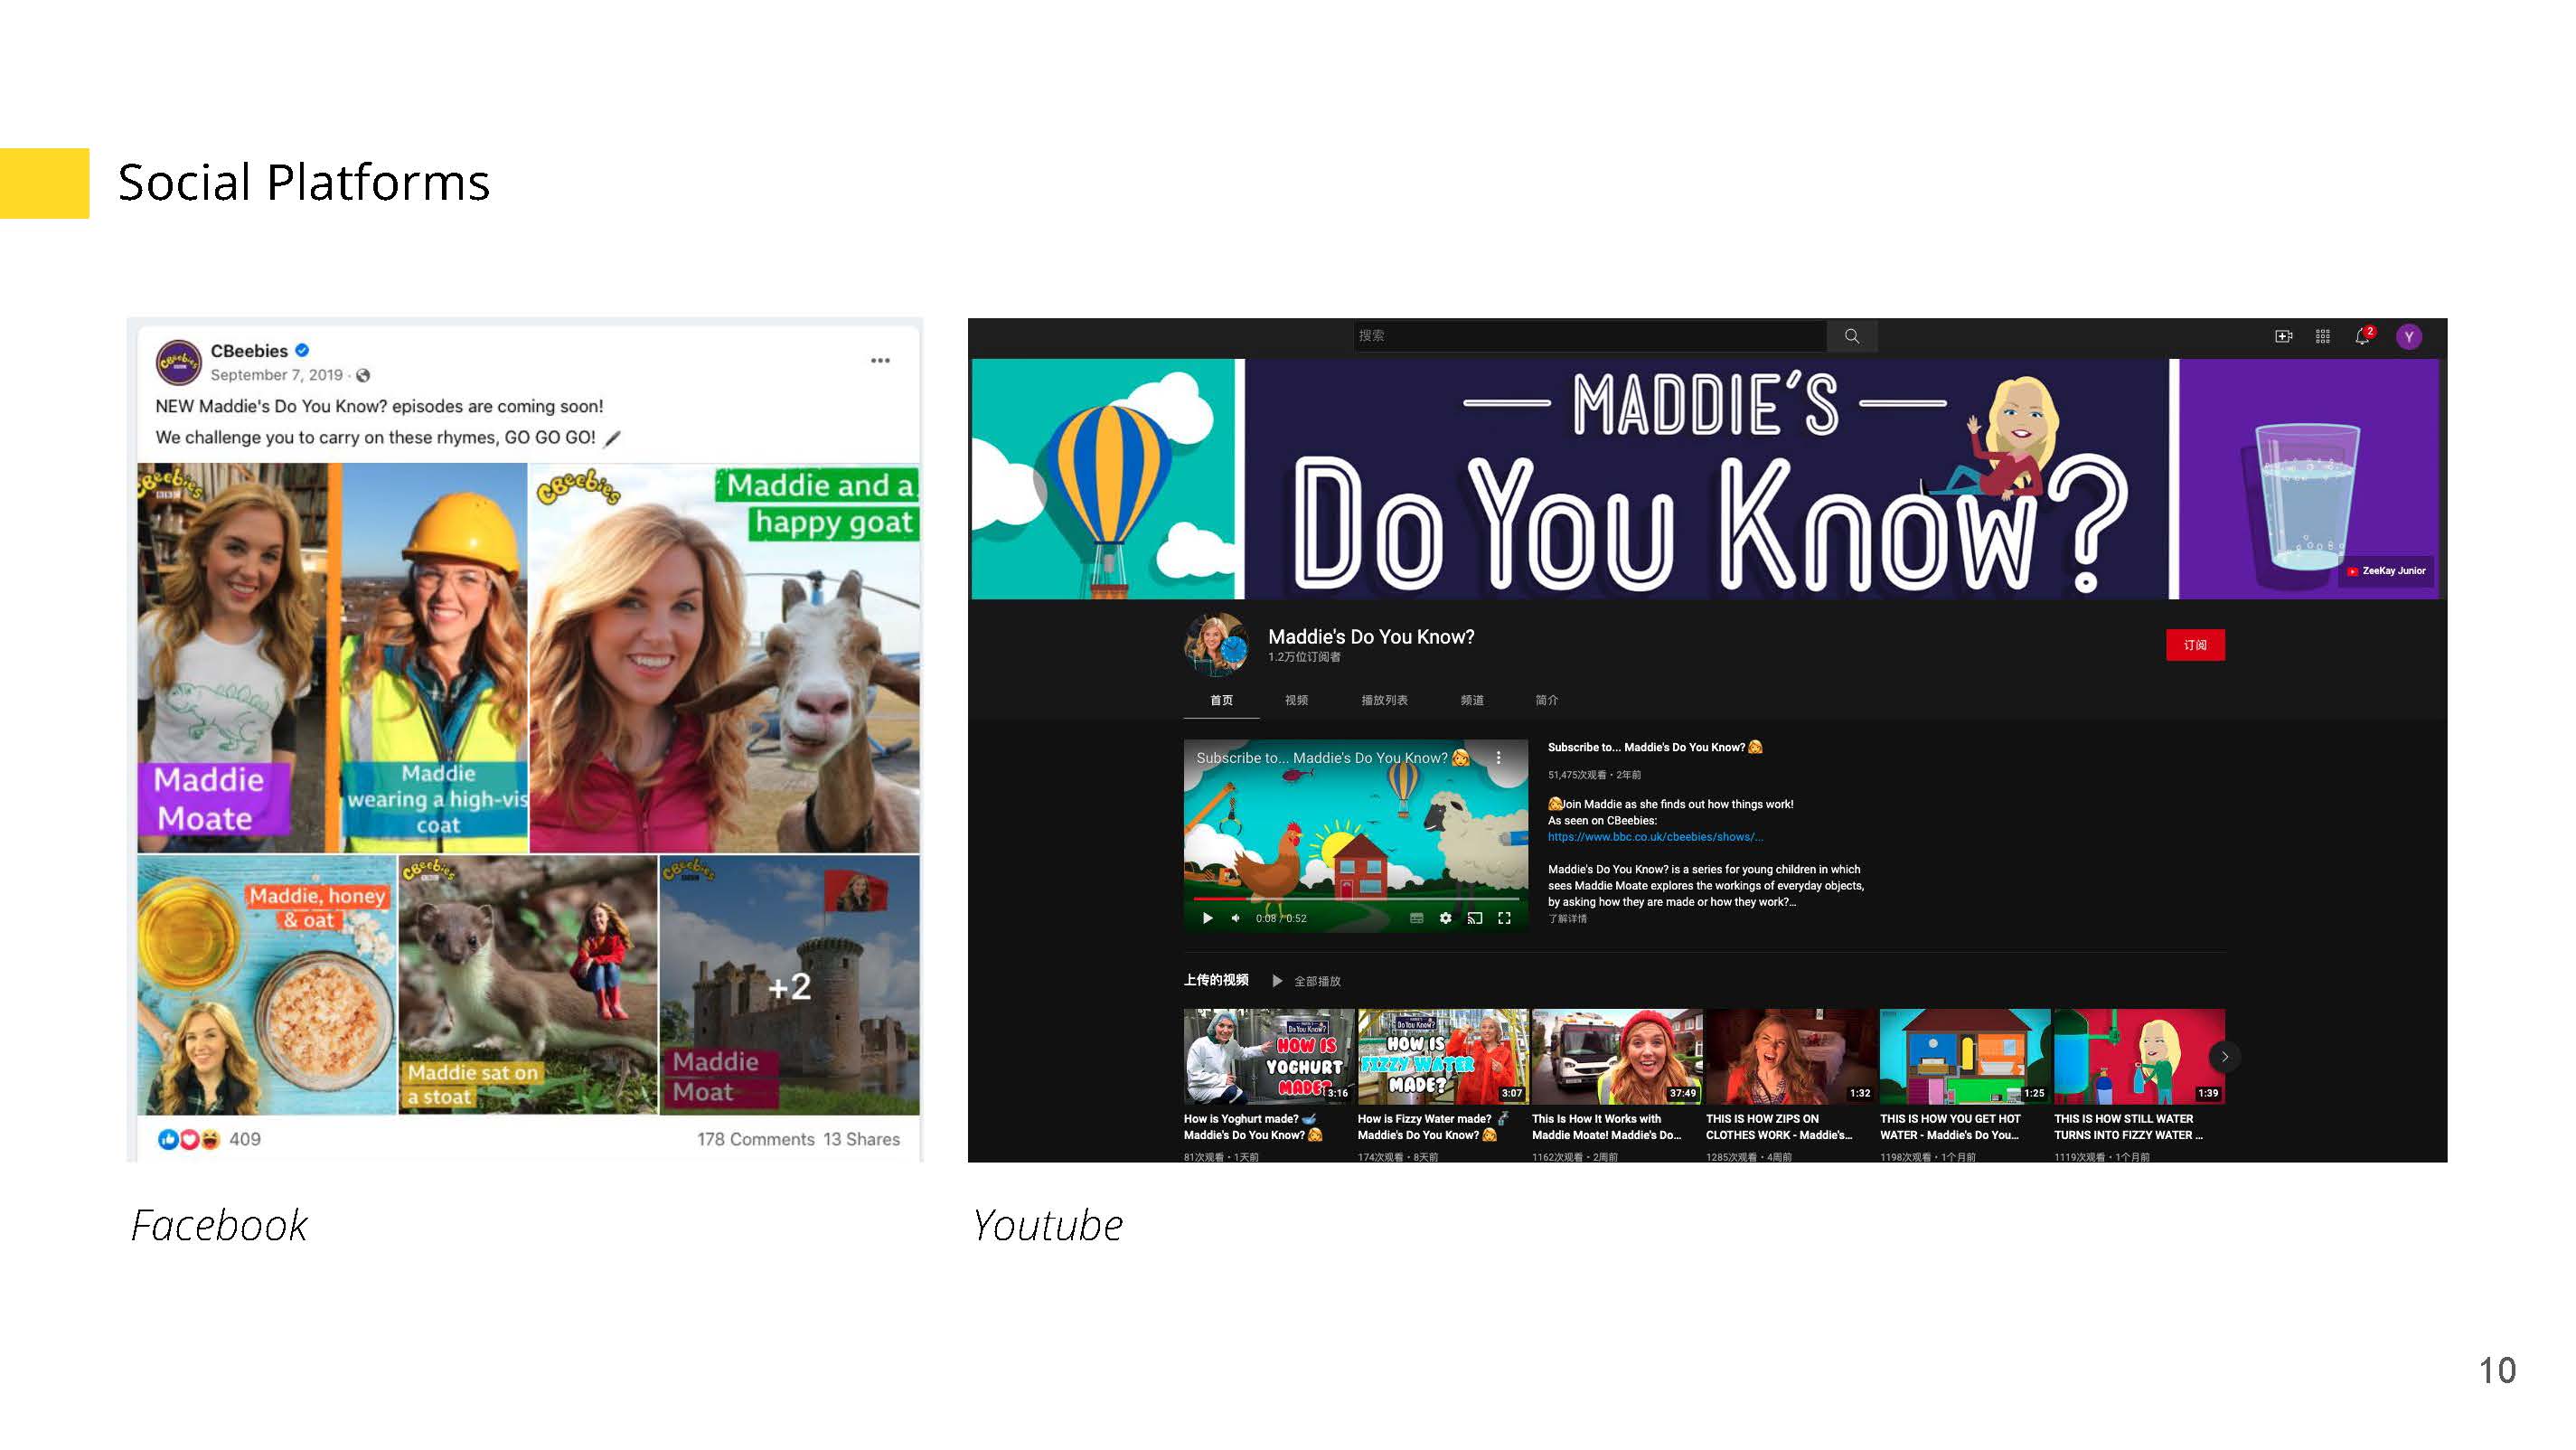Open the 1:25 hot water video thumbnail
This screenshot has height=1450, width=2576.
coord(1964,1056)
